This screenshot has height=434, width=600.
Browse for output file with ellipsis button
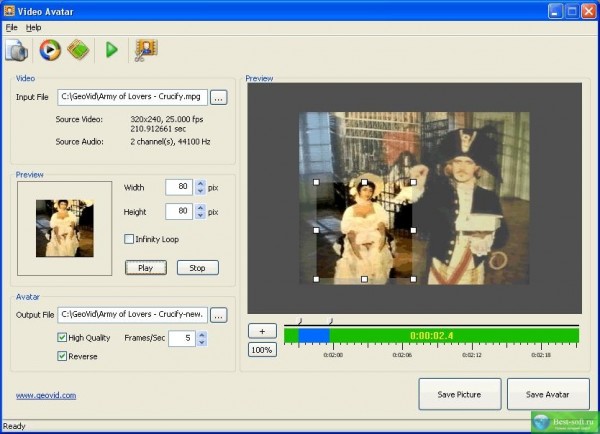[x=219, y=315]
